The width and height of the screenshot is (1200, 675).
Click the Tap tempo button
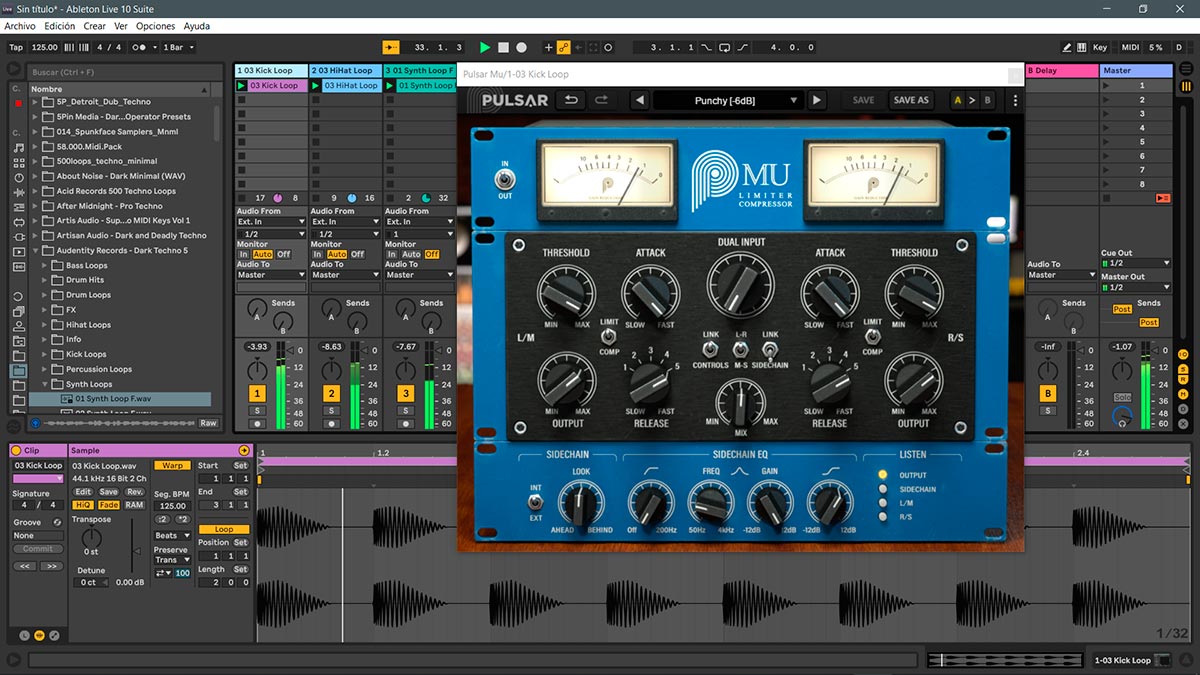click(x=16, y=47)
